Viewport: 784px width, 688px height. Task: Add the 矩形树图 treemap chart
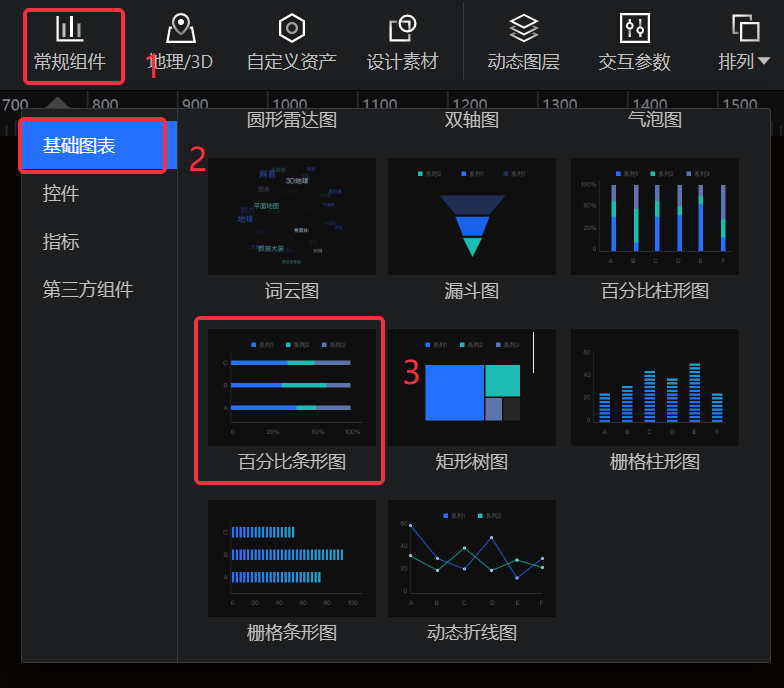(472, 388)
